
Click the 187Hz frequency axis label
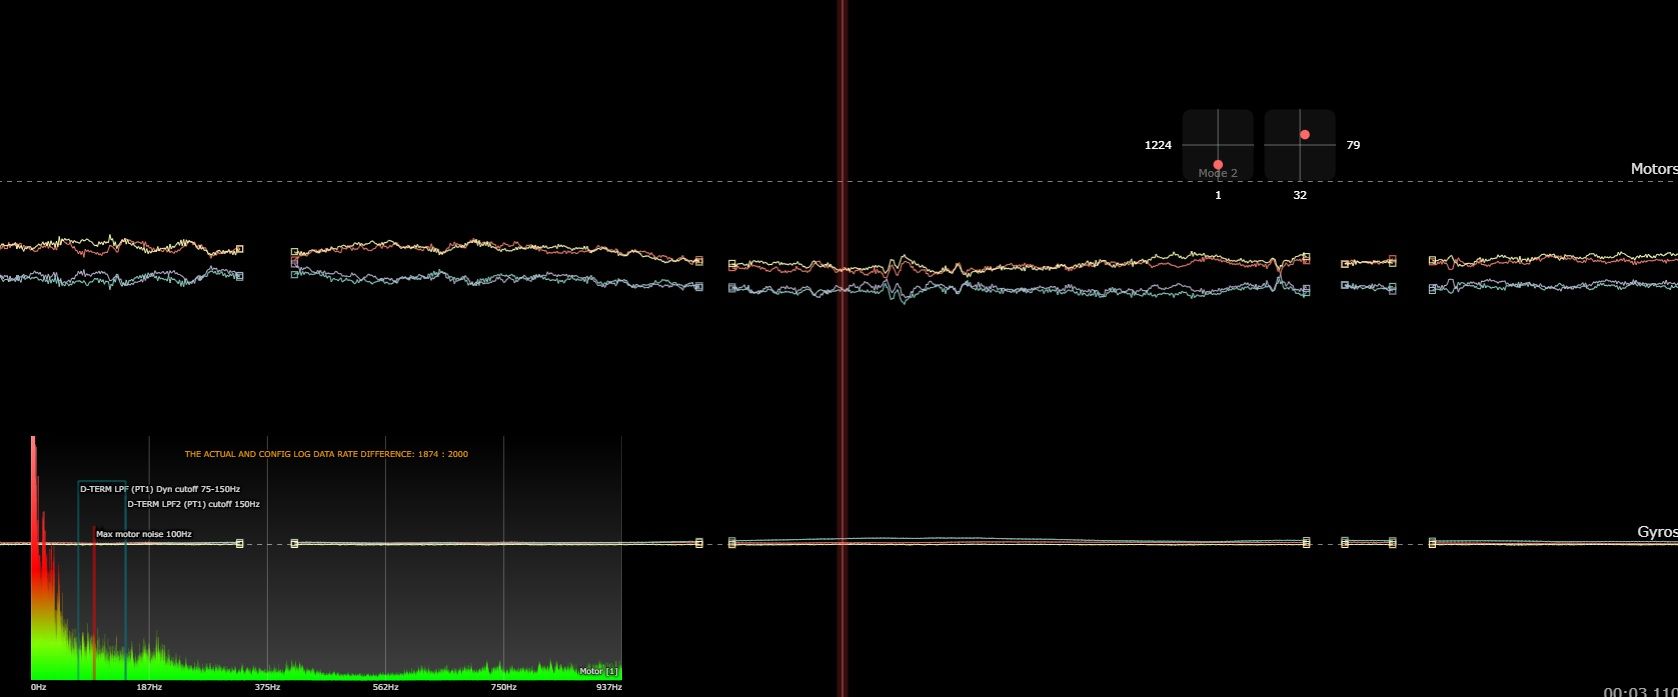[149, 688]
